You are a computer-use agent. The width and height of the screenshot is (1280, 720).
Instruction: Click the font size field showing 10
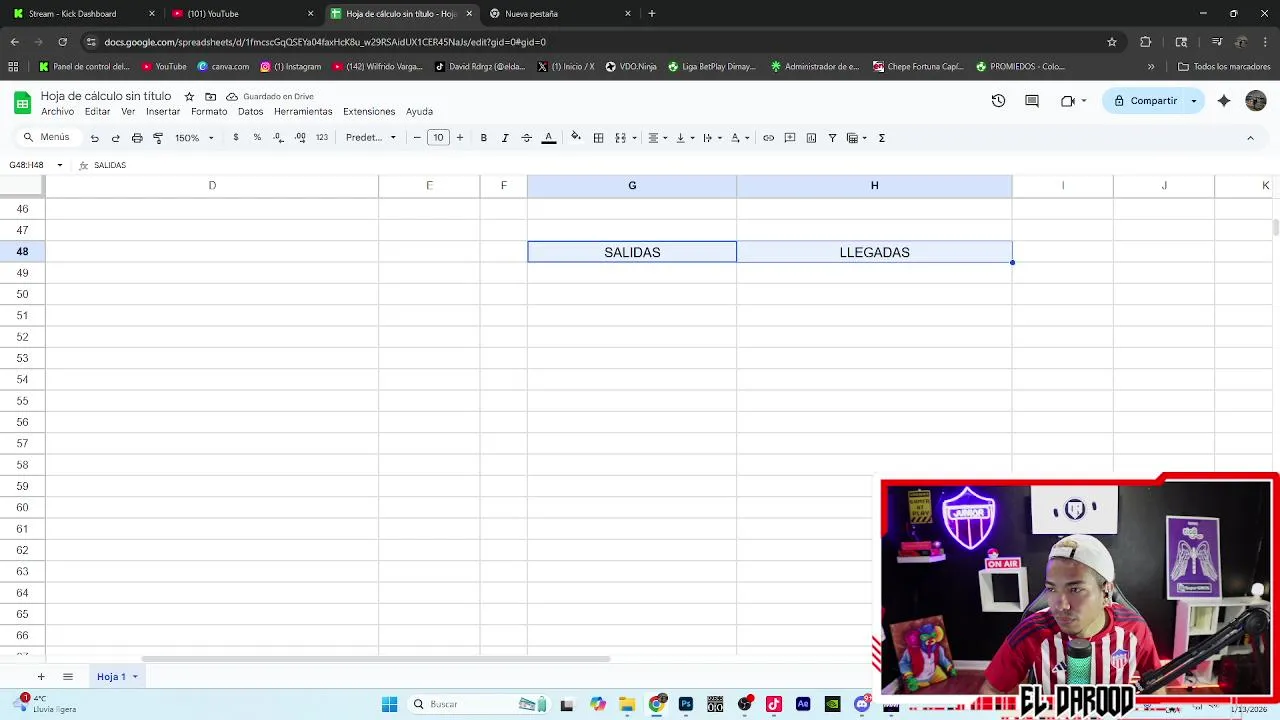click(x=438, y=138)
